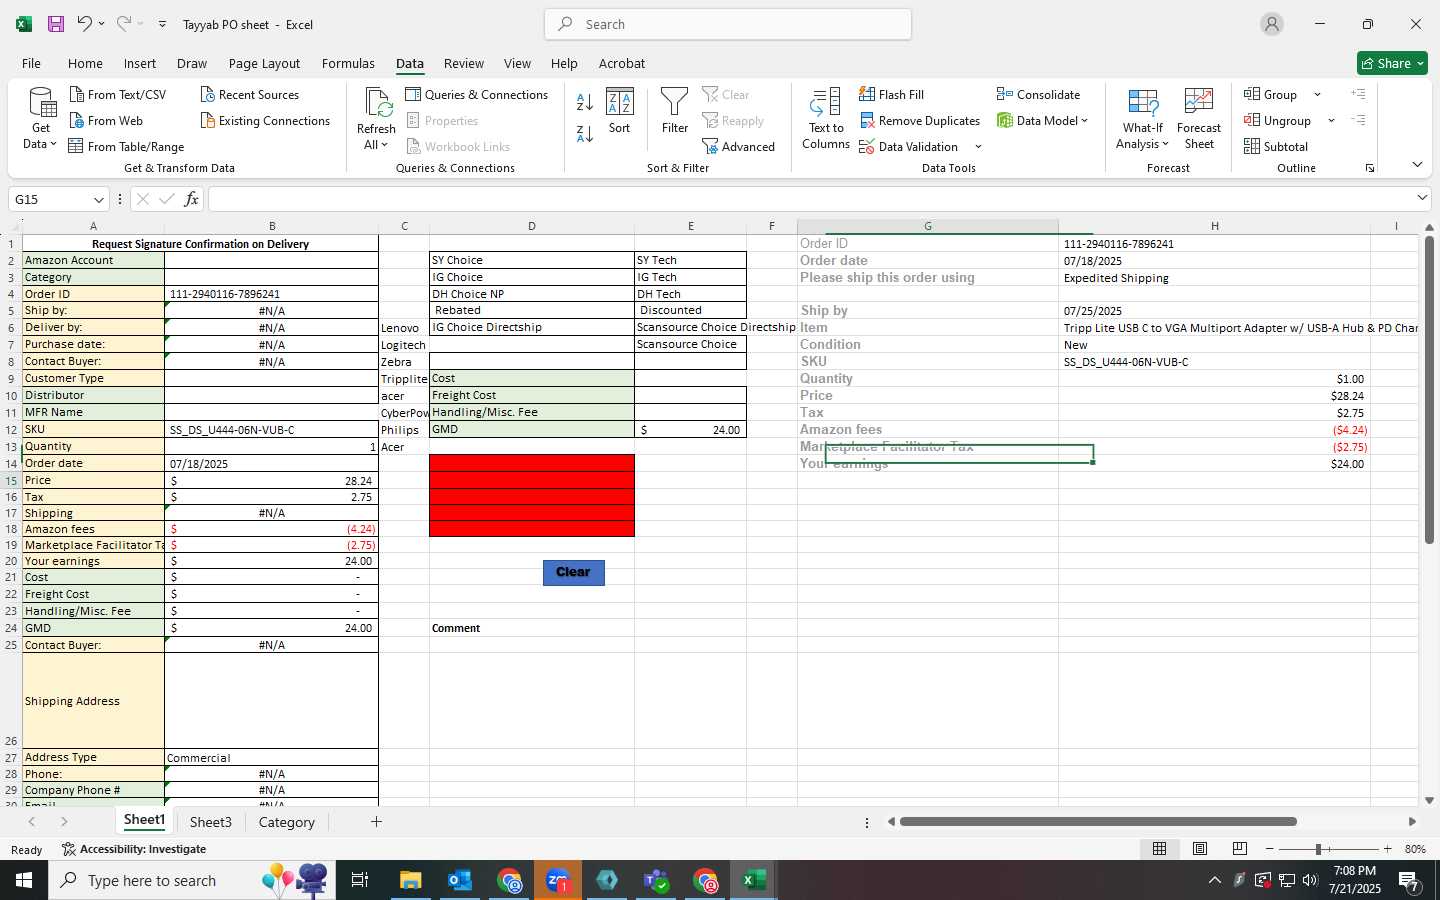Open Outlook from taskbar

(x=460, y=880)
